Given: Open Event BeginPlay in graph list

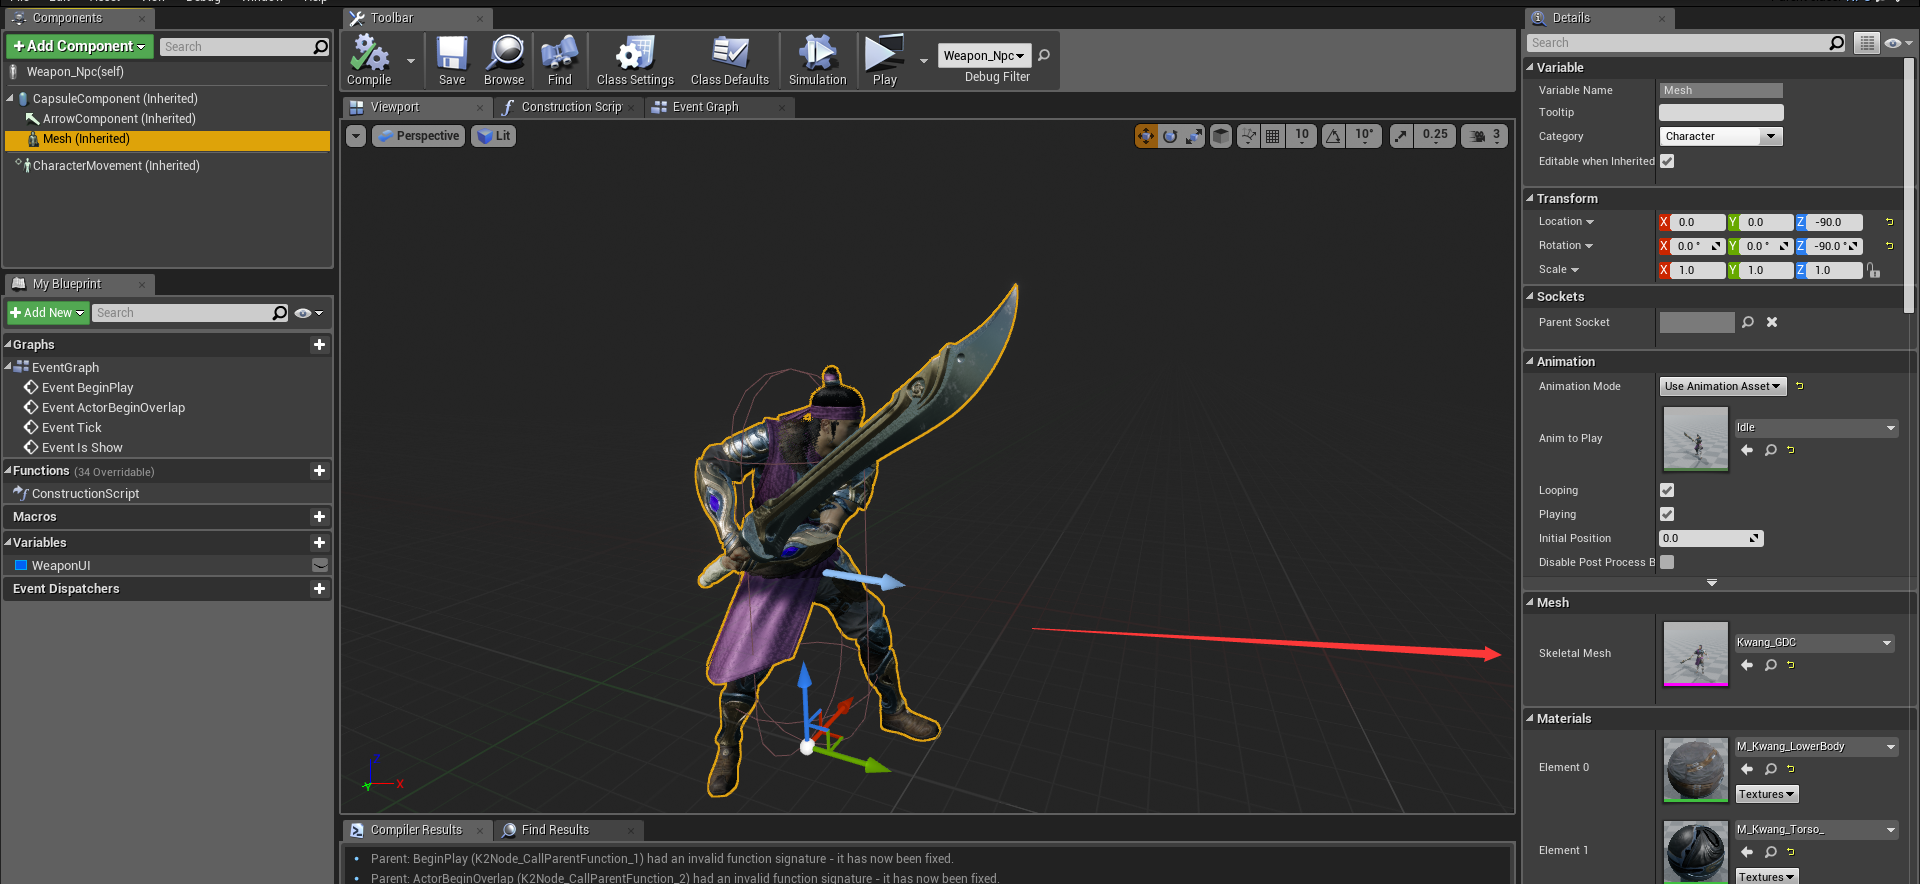Looking at the screenshot, I should [x=87, y=388].
